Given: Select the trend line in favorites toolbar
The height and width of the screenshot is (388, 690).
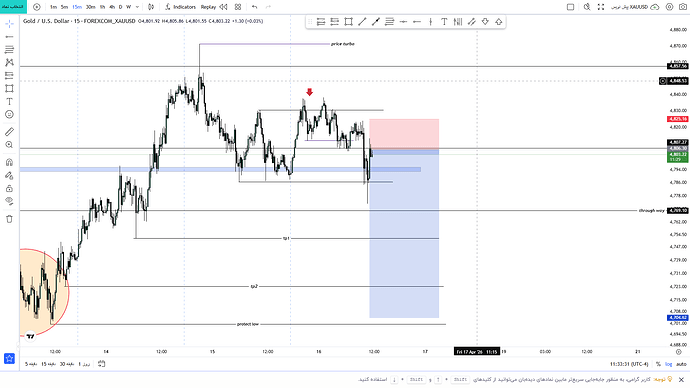Looking at the screenshot, I should pyautogui.click(x=362, y=22).
